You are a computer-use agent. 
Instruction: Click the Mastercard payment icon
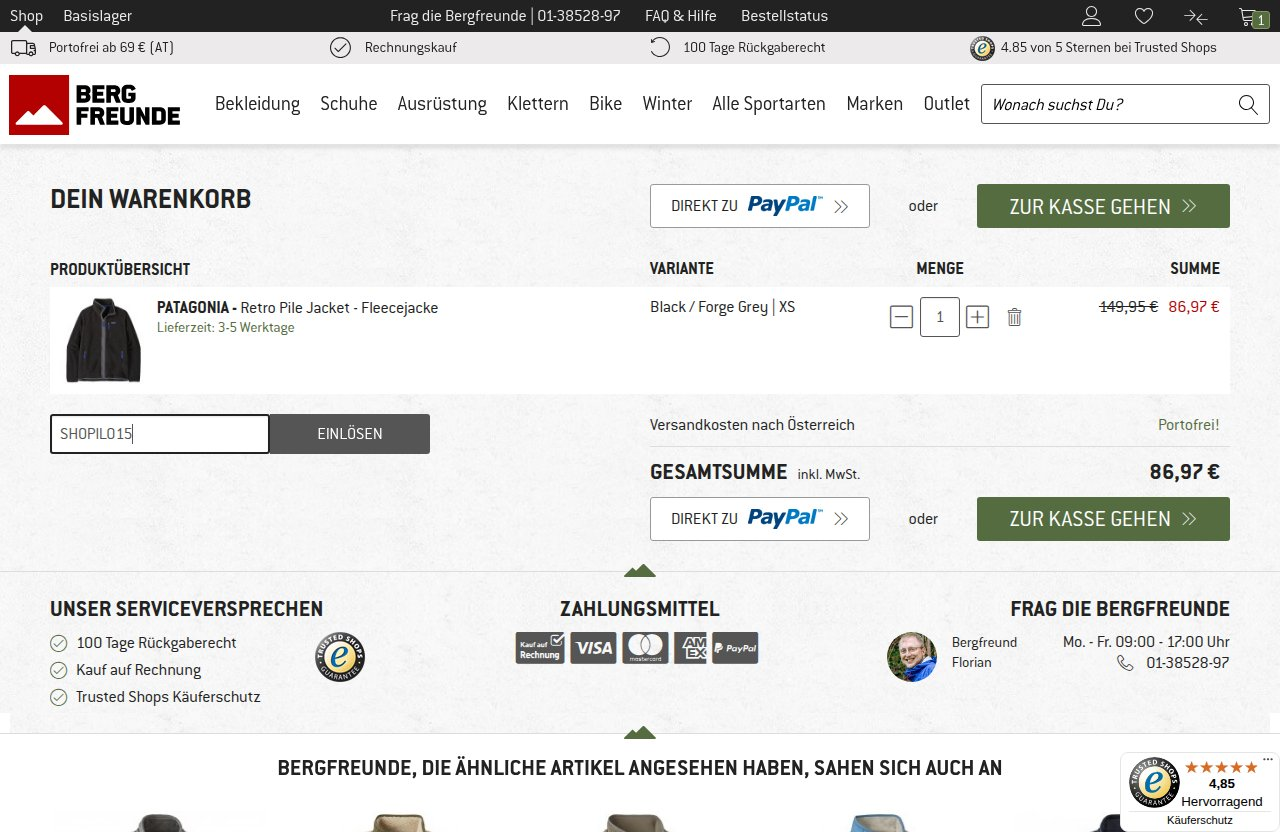pos(645,648)
